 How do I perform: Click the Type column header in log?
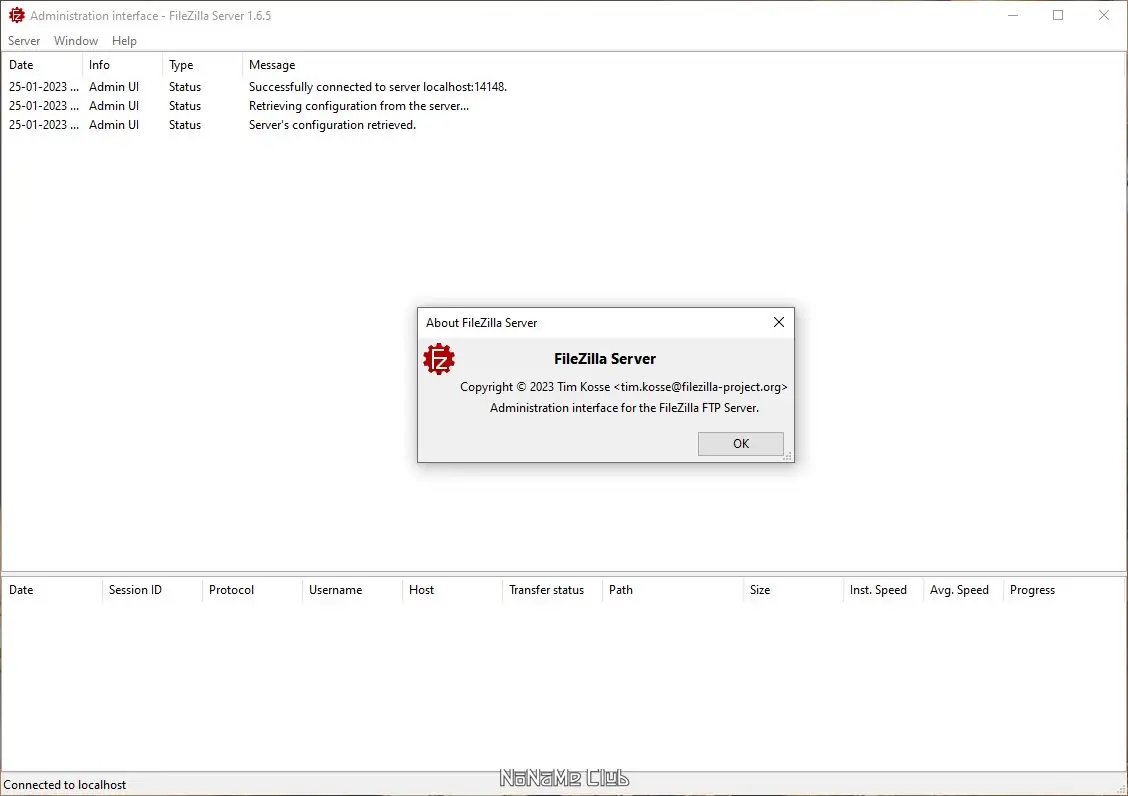click(202, 65)
